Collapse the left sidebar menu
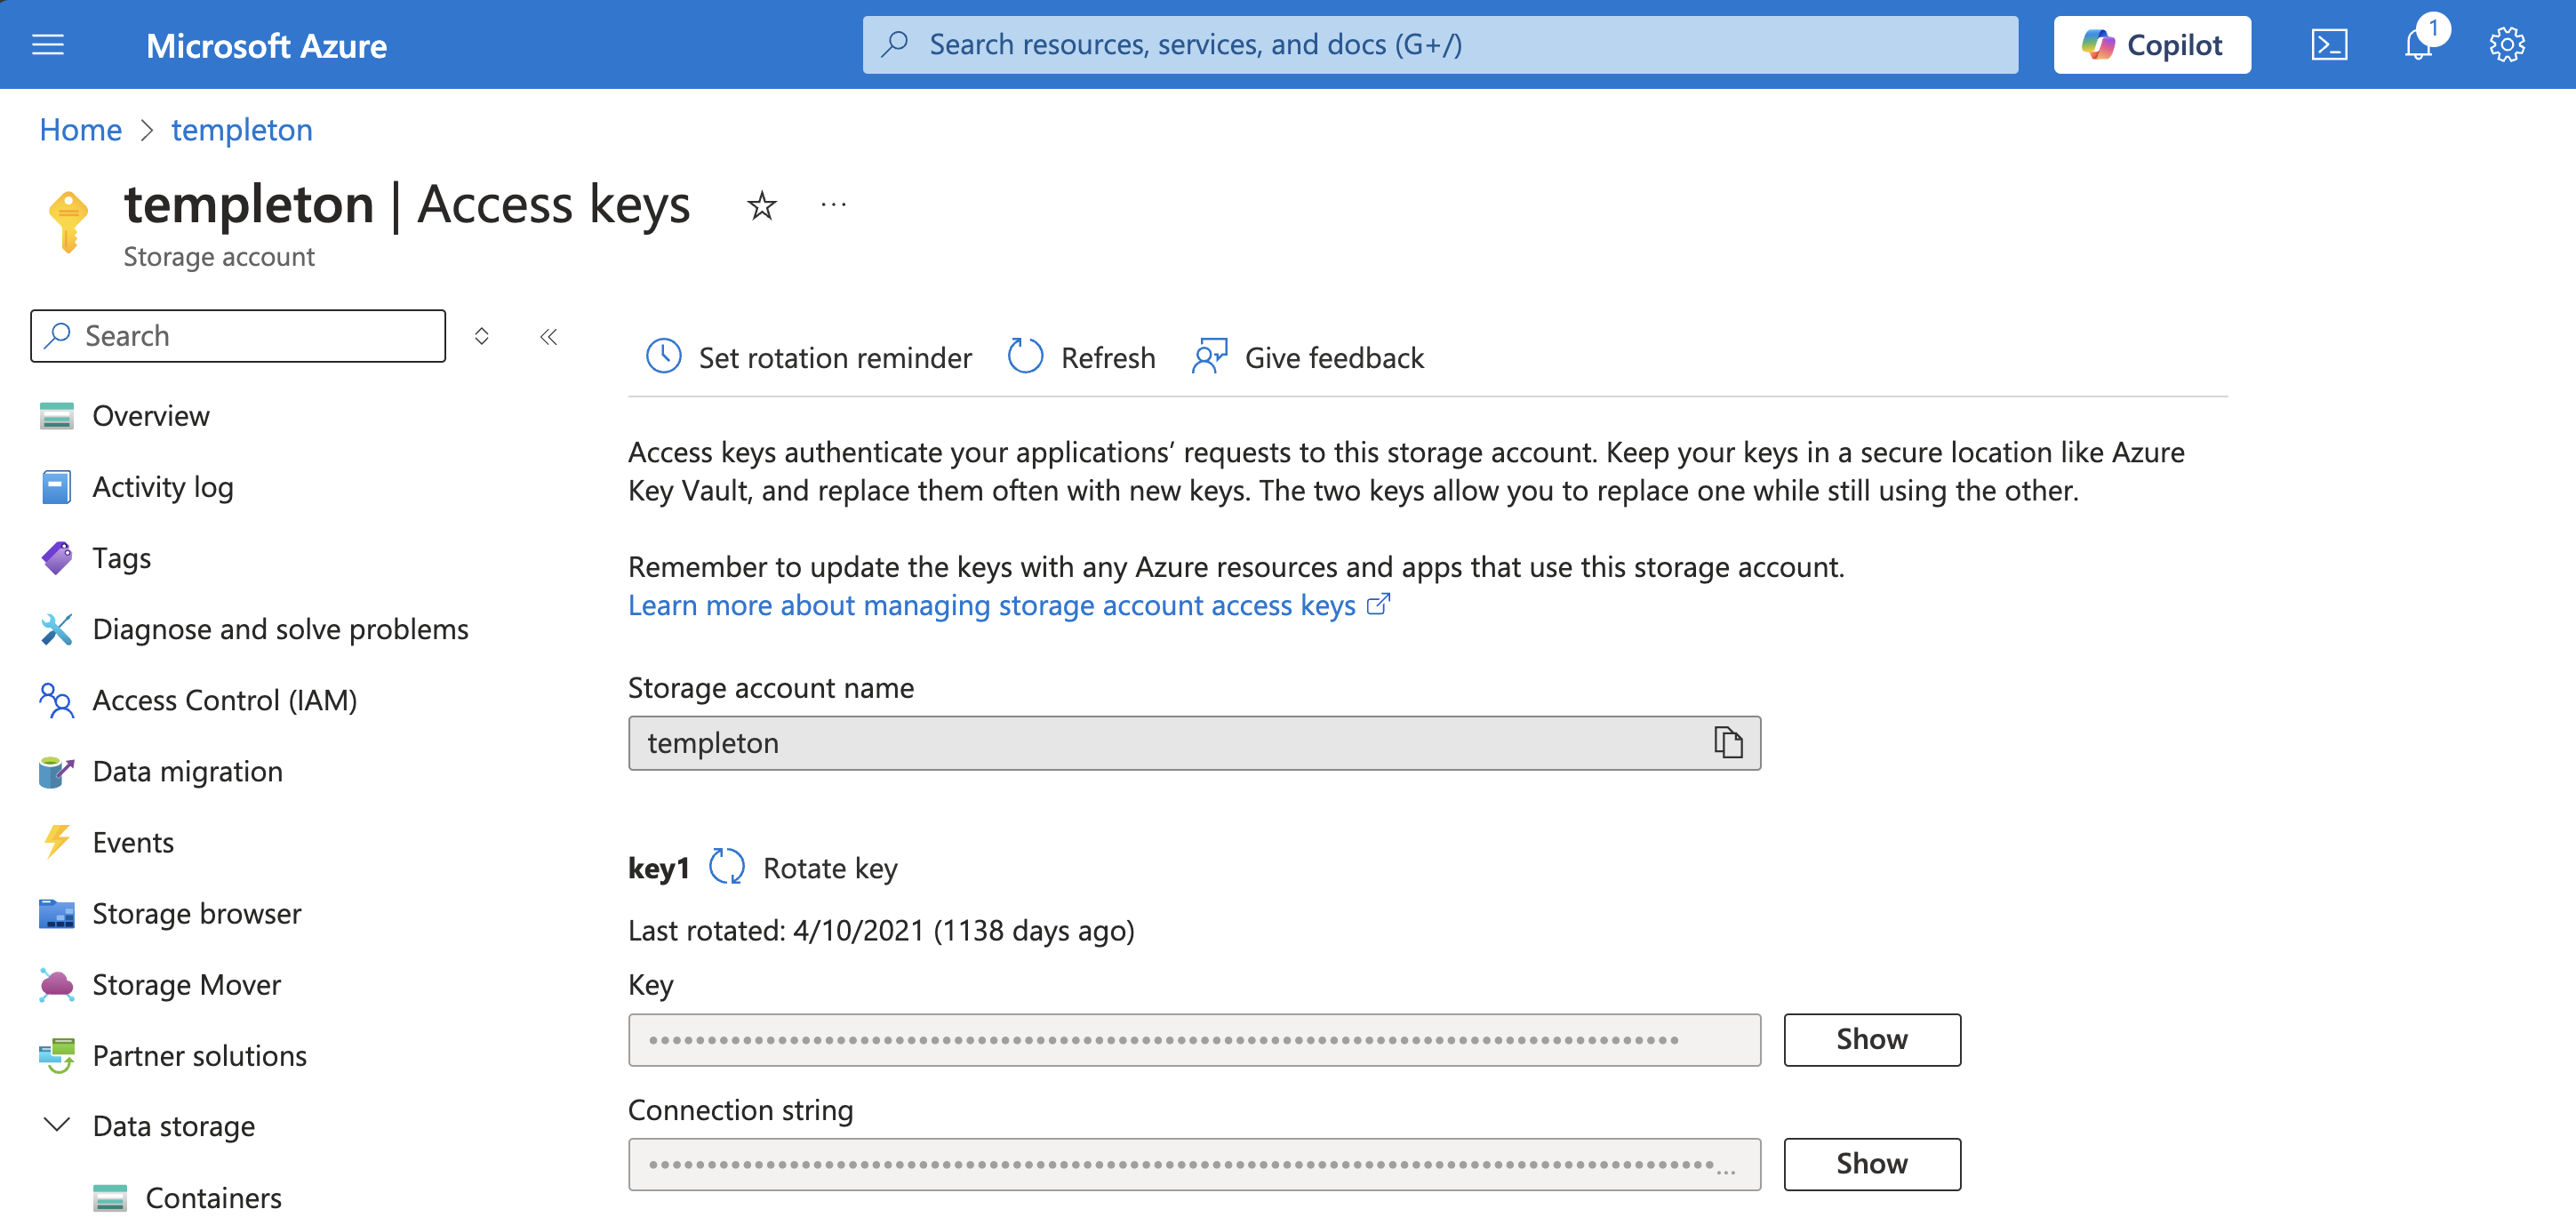 tap(548, 337)
